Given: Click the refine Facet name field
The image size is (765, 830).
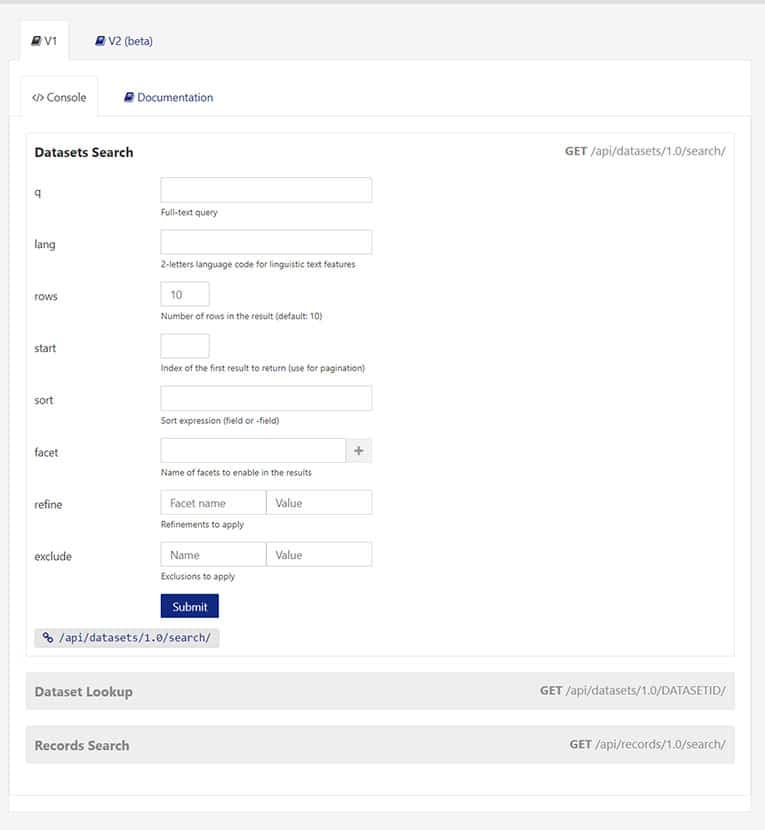Looking at the screenshot, I should click(x=213, y=503).
